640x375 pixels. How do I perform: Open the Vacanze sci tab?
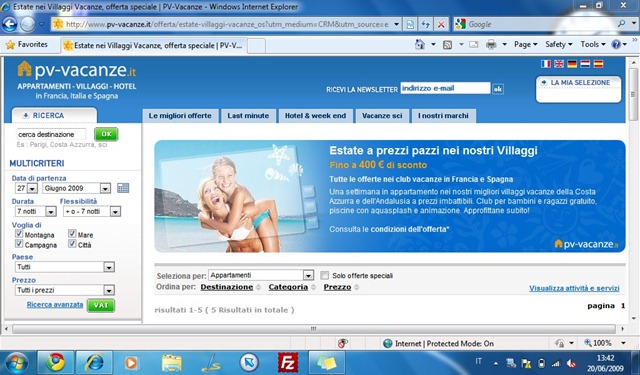click(x=382, y=116)
